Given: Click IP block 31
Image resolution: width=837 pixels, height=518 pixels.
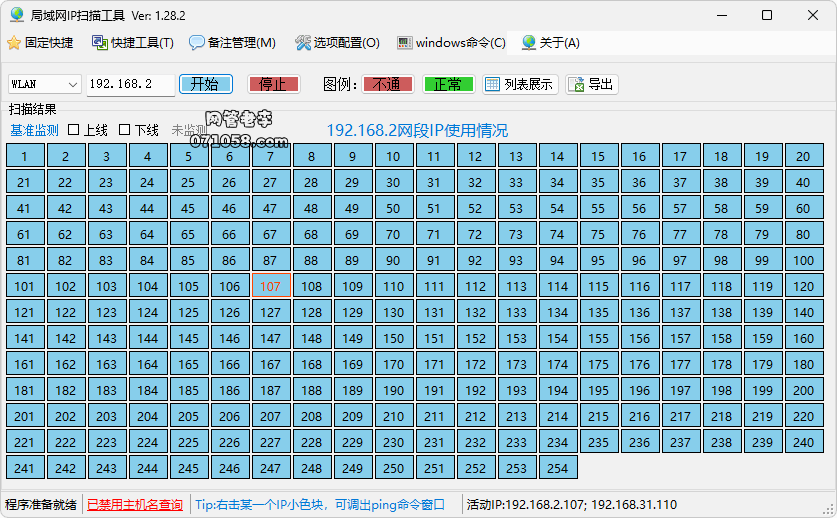Looking at the screenshot, I should 435,182.
